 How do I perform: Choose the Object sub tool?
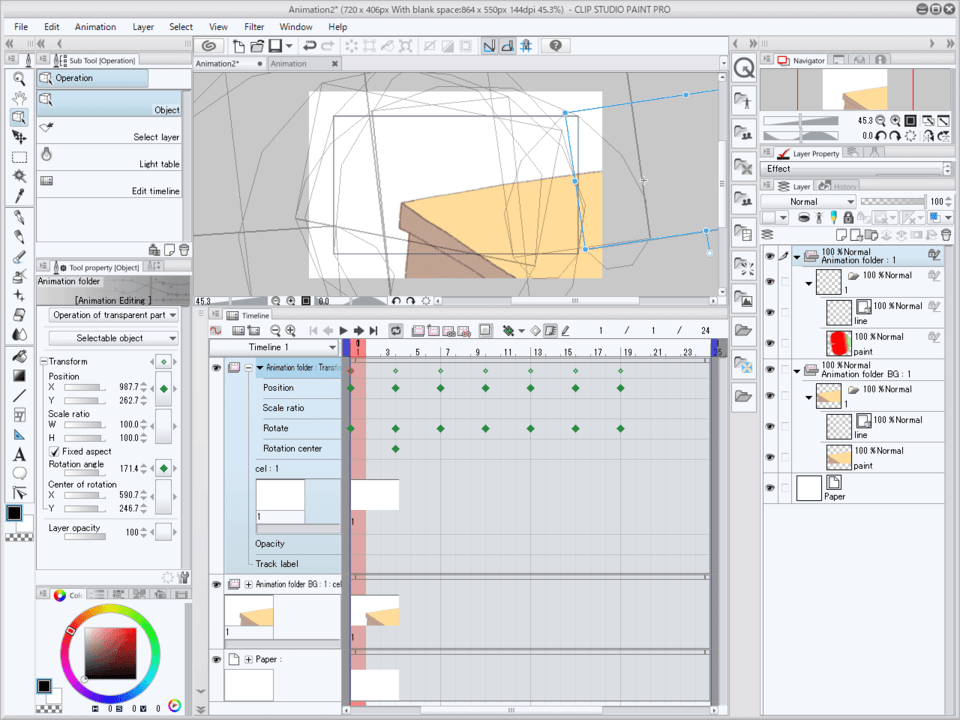tap(110, 103)
